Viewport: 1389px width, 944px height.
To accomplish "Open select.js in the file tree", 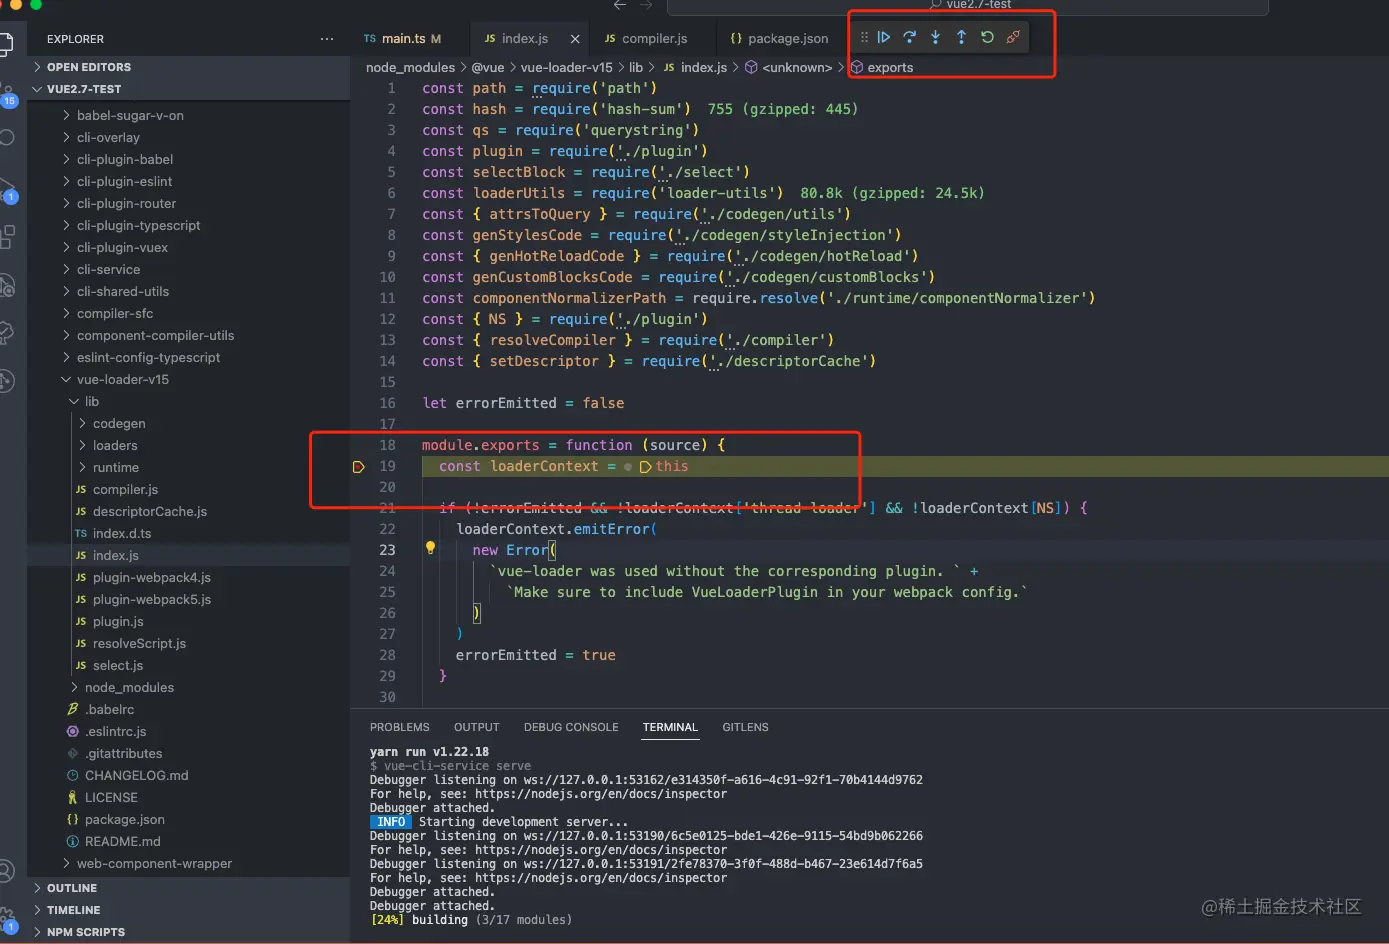I will (188, 666).
